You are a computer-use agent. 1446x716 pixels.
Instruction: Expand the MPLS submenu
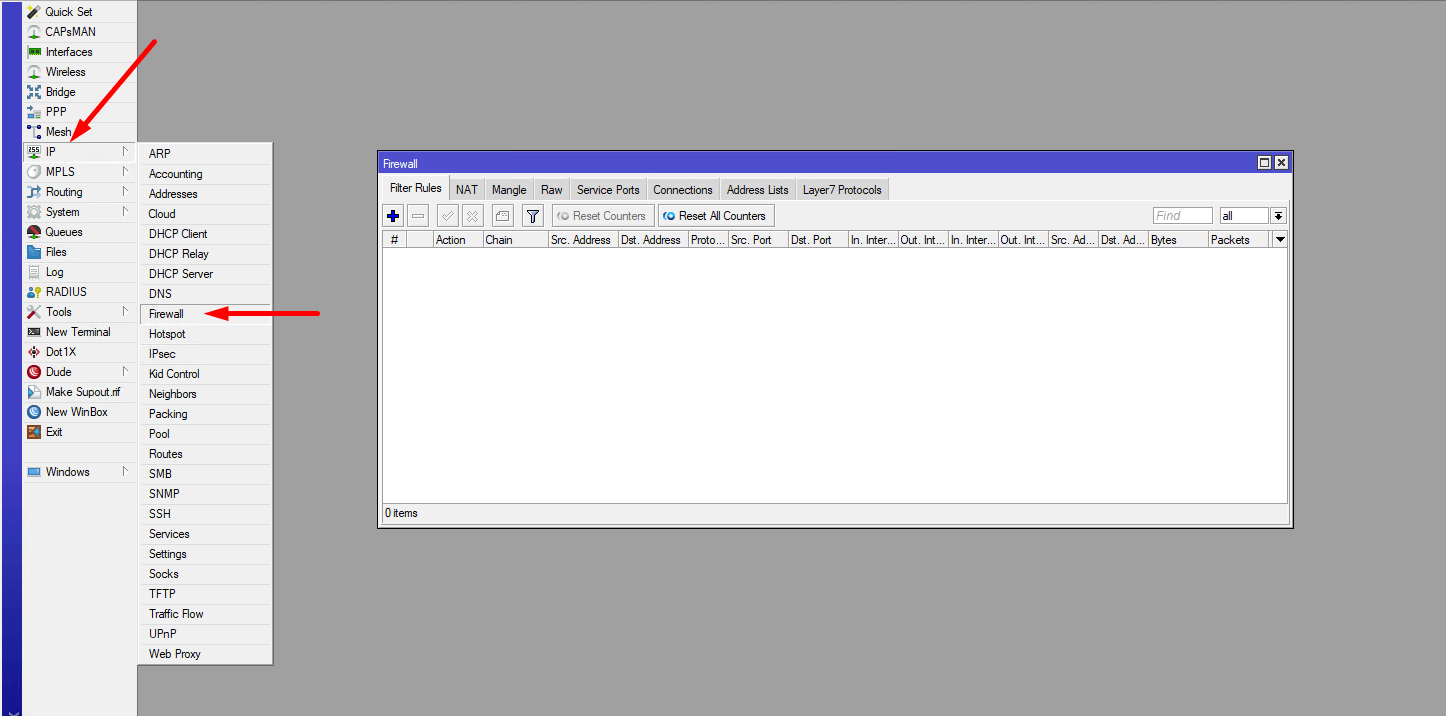coord(80,172)
